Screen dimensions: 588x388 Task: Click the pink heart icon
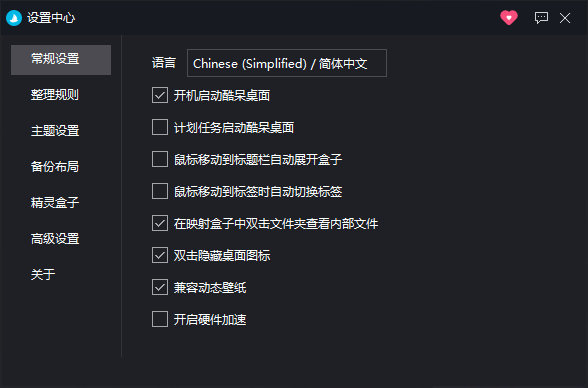[x=509, y=18]
